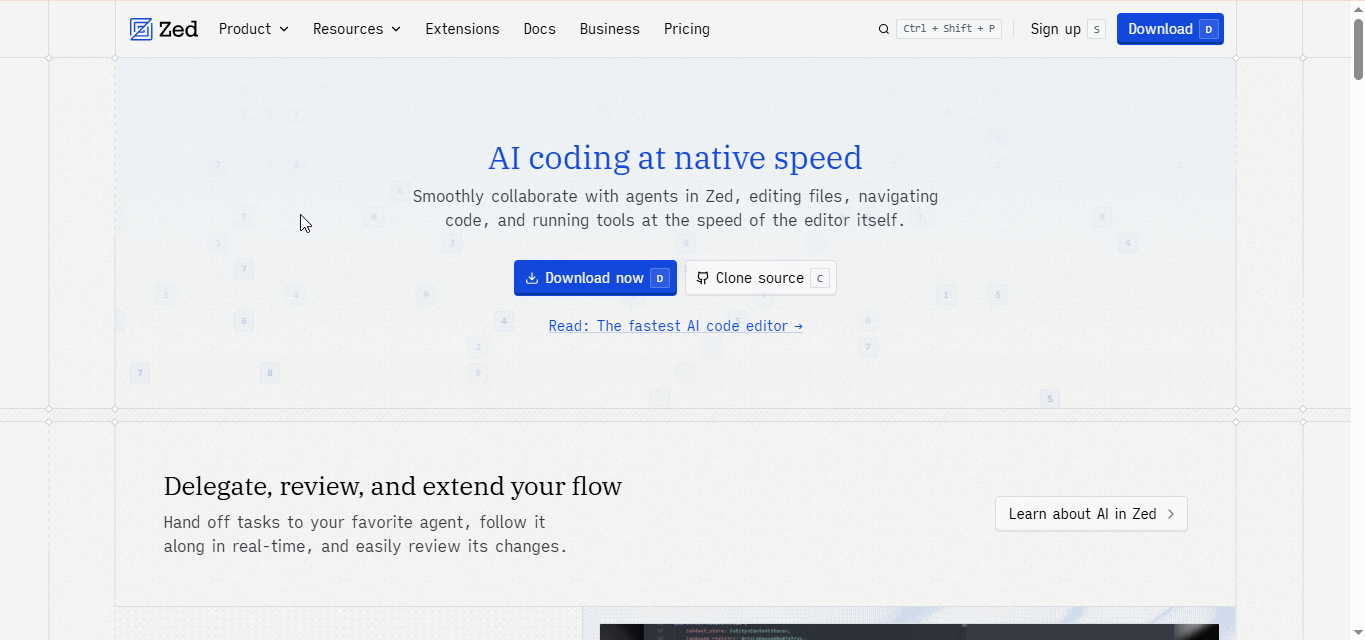Viewport: 1365px width, 640px height.
Task: Click the Zed logo in the navbar
Action: point(164,29)
